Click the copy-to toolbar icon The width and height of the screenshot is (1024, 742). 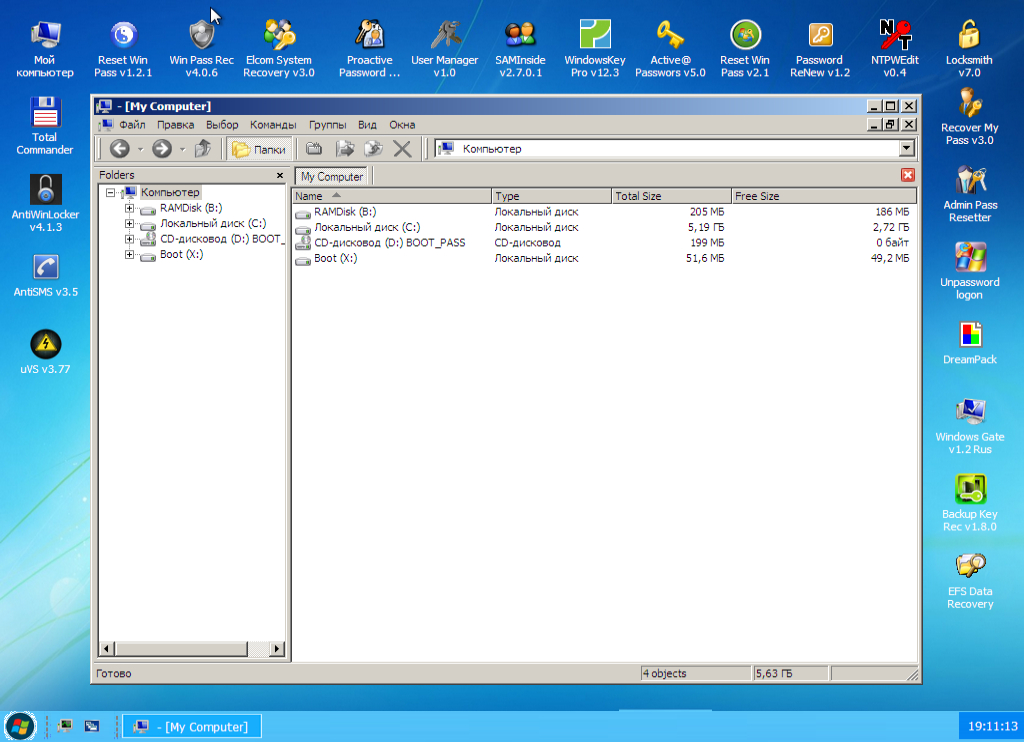[x=345, y=149]
